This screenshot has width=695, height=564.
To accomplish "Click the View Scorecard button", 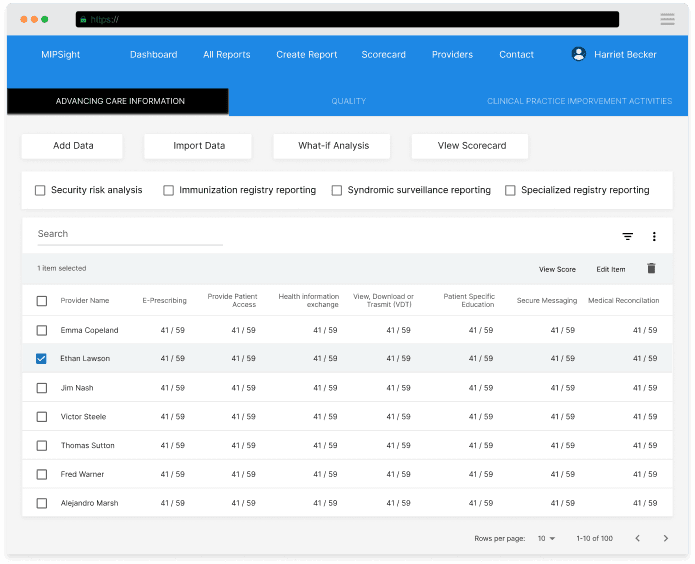I will click(470, 146).
